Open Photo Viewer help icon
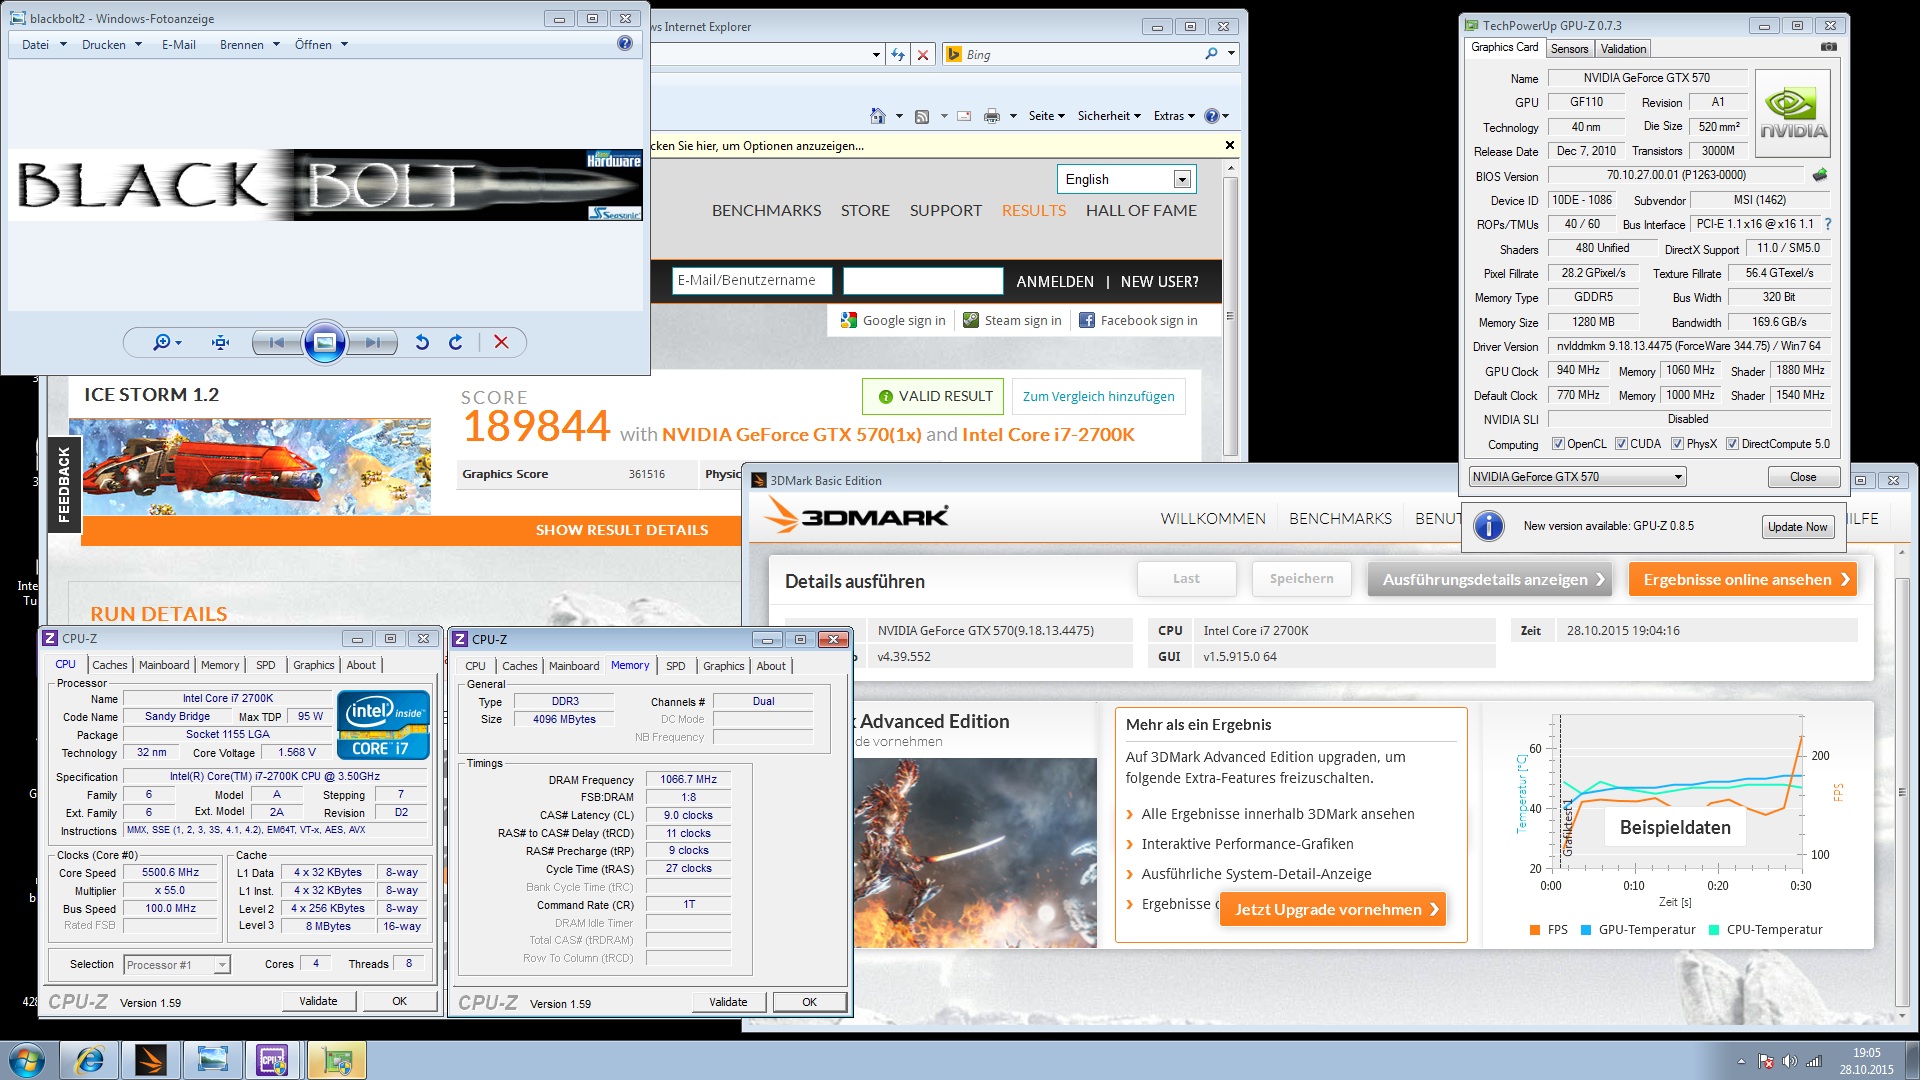Screen dimensions: 1920x1080 pyautogui.click(x=625, y=43)
